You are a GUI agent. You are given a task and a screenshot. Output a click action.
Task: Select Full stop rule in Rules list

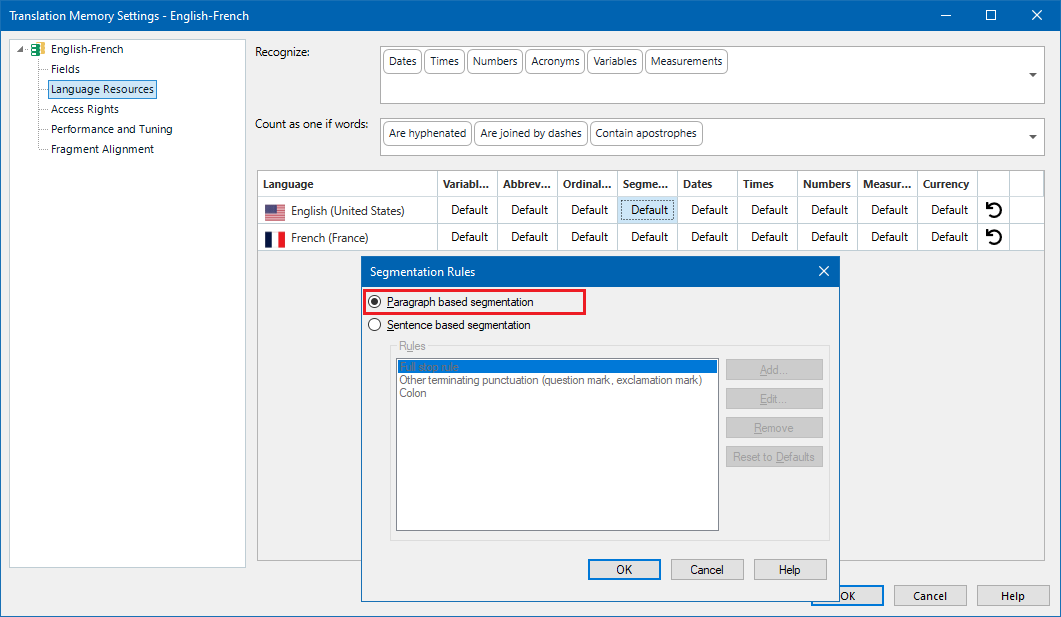point(557,367)
